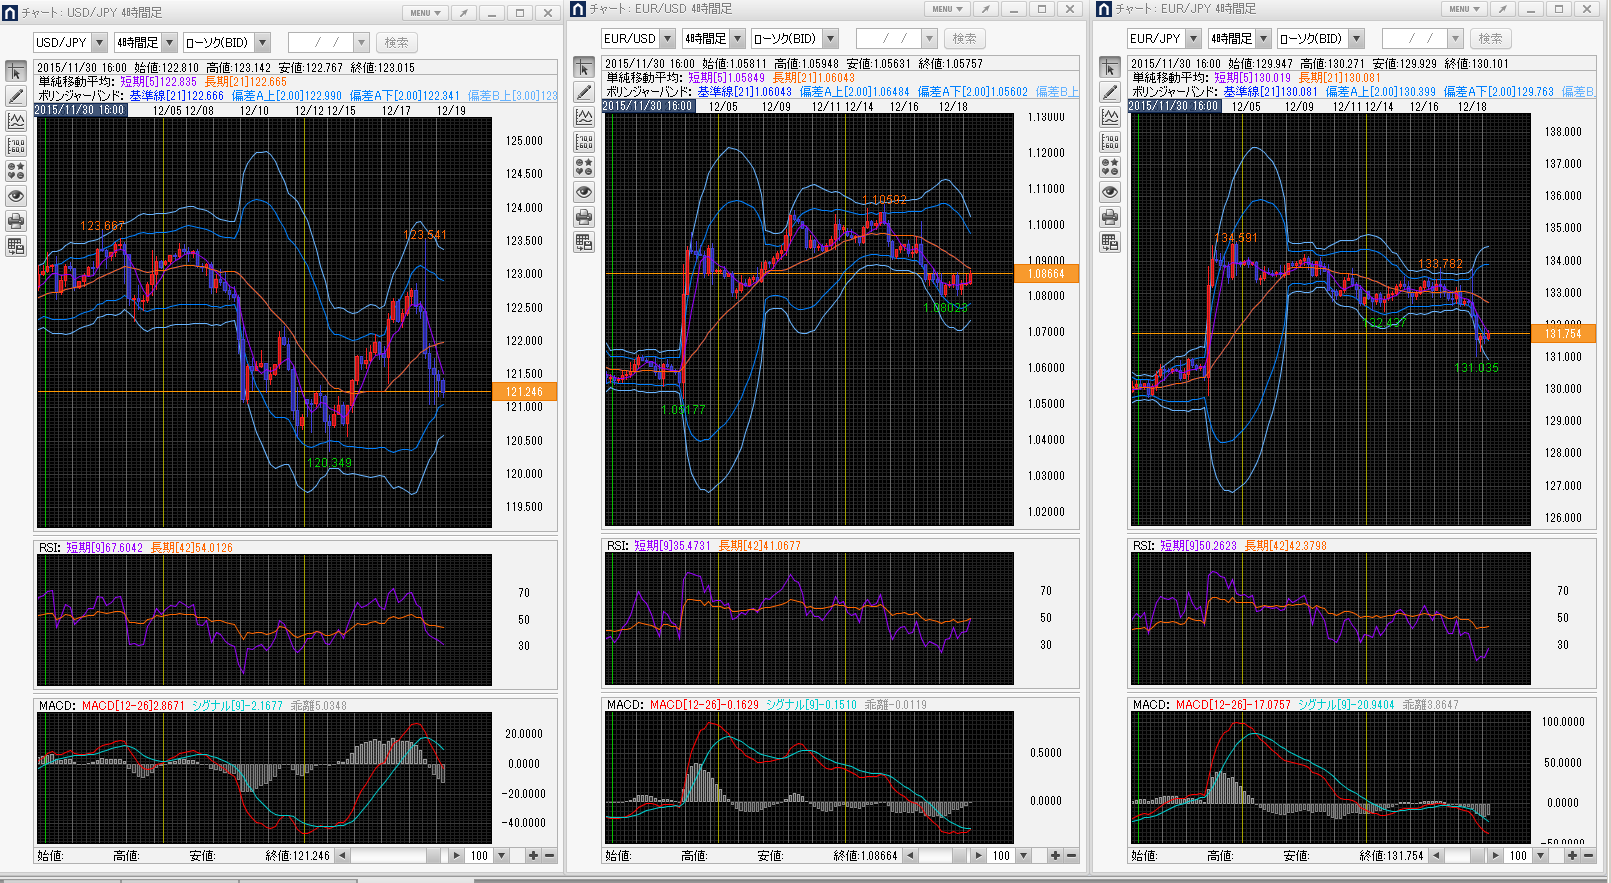Export EUR/JPY chart data with table icon
The image size is (1611, 883).
[1110, 242]
